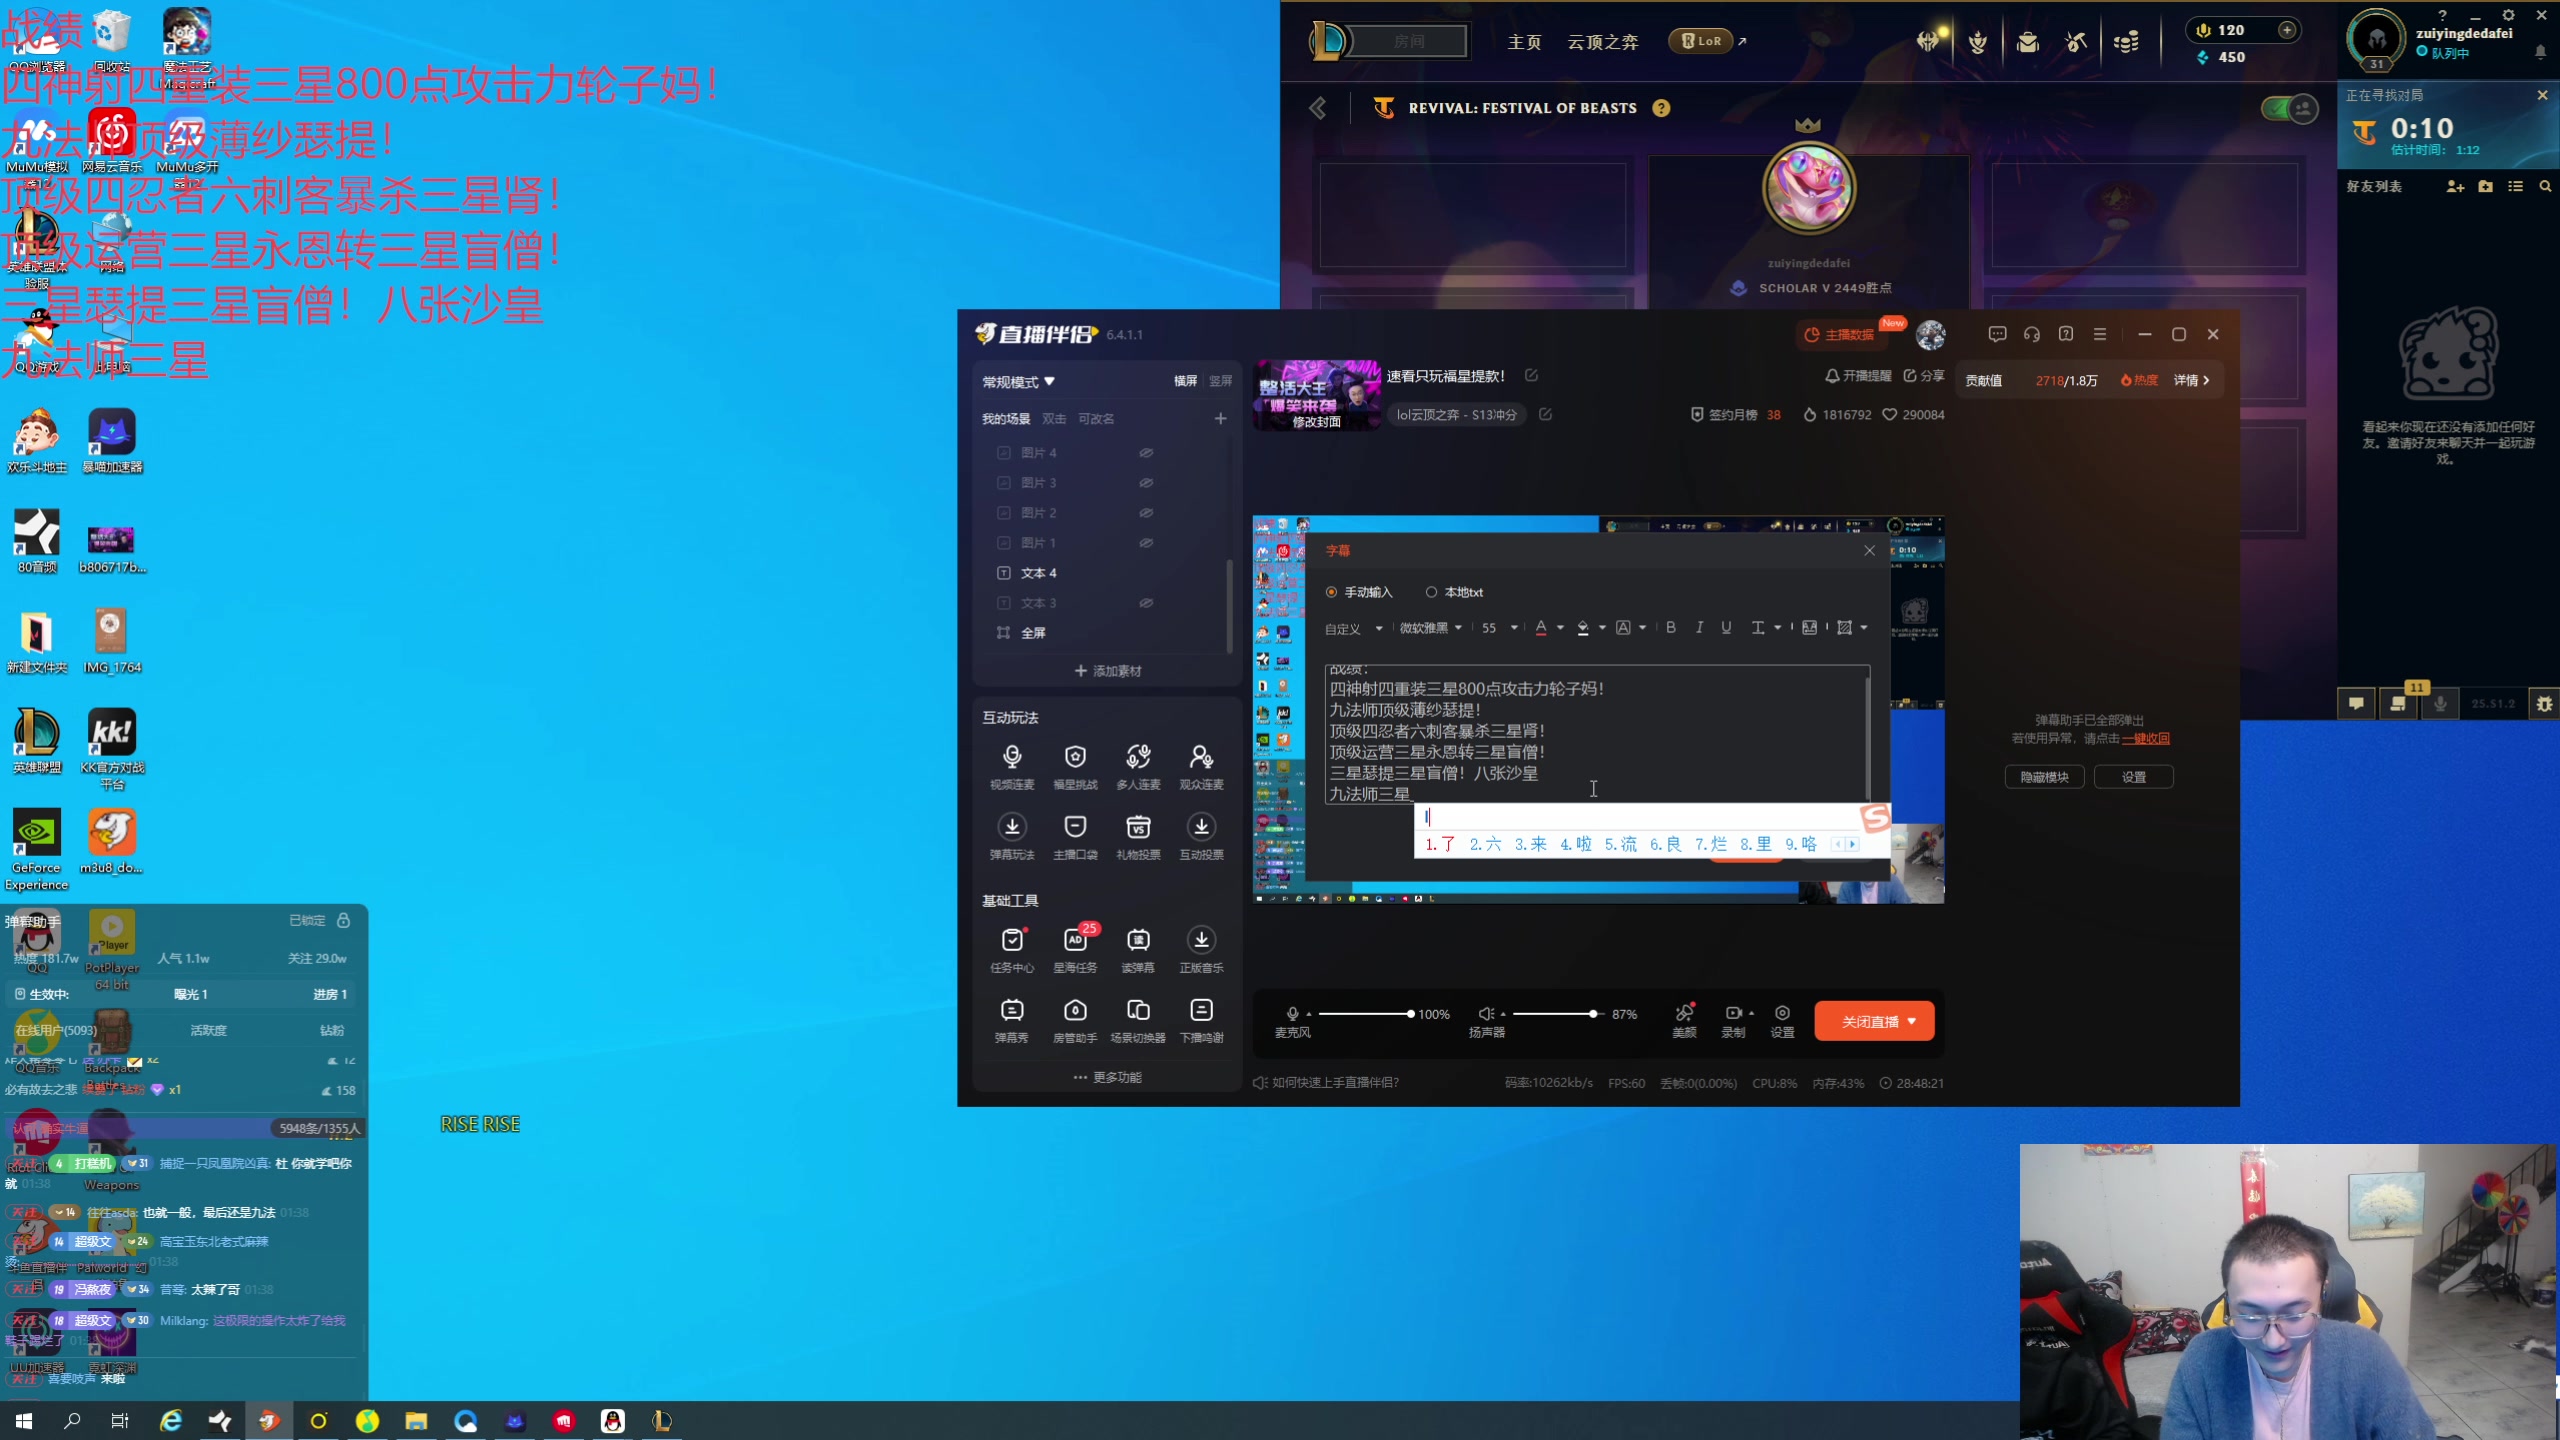
Task: Open customer service headset icon
Action: (x=2031, y=334)
